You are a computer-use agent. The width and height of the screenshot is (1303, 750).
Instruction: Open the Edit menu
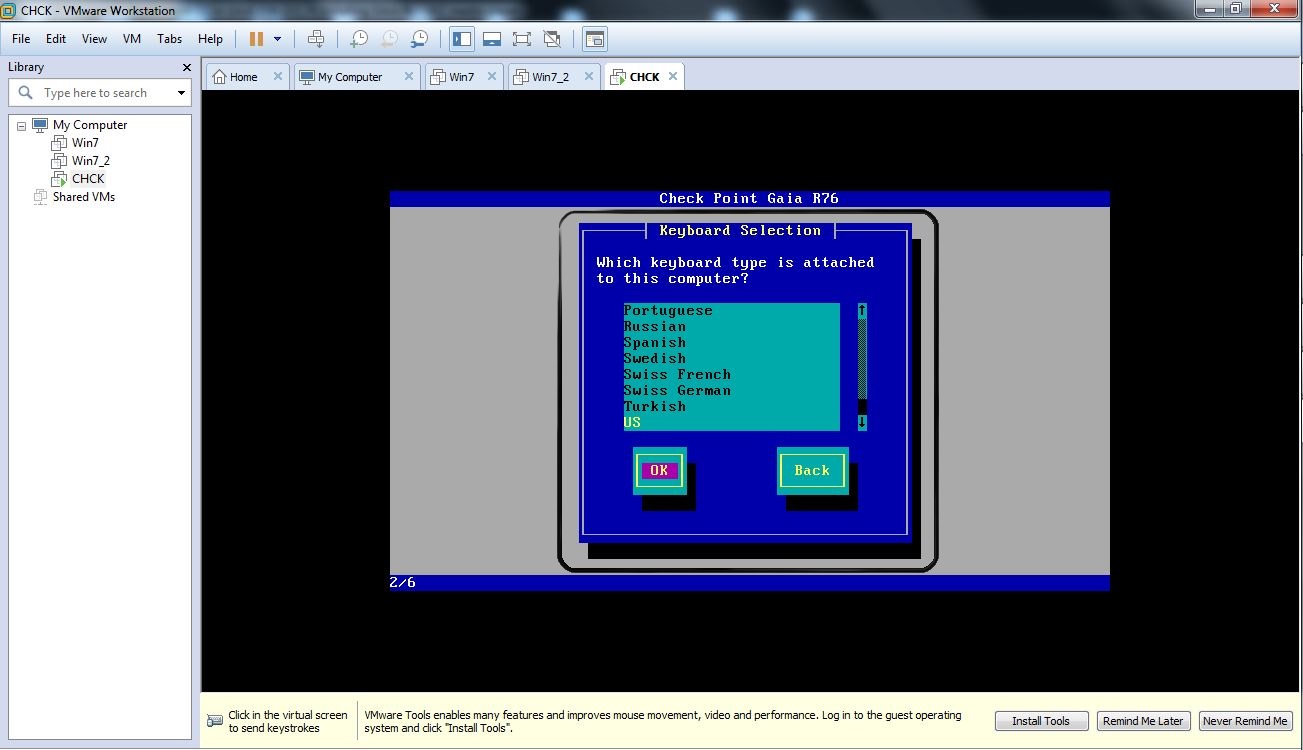tap(56, 39)
